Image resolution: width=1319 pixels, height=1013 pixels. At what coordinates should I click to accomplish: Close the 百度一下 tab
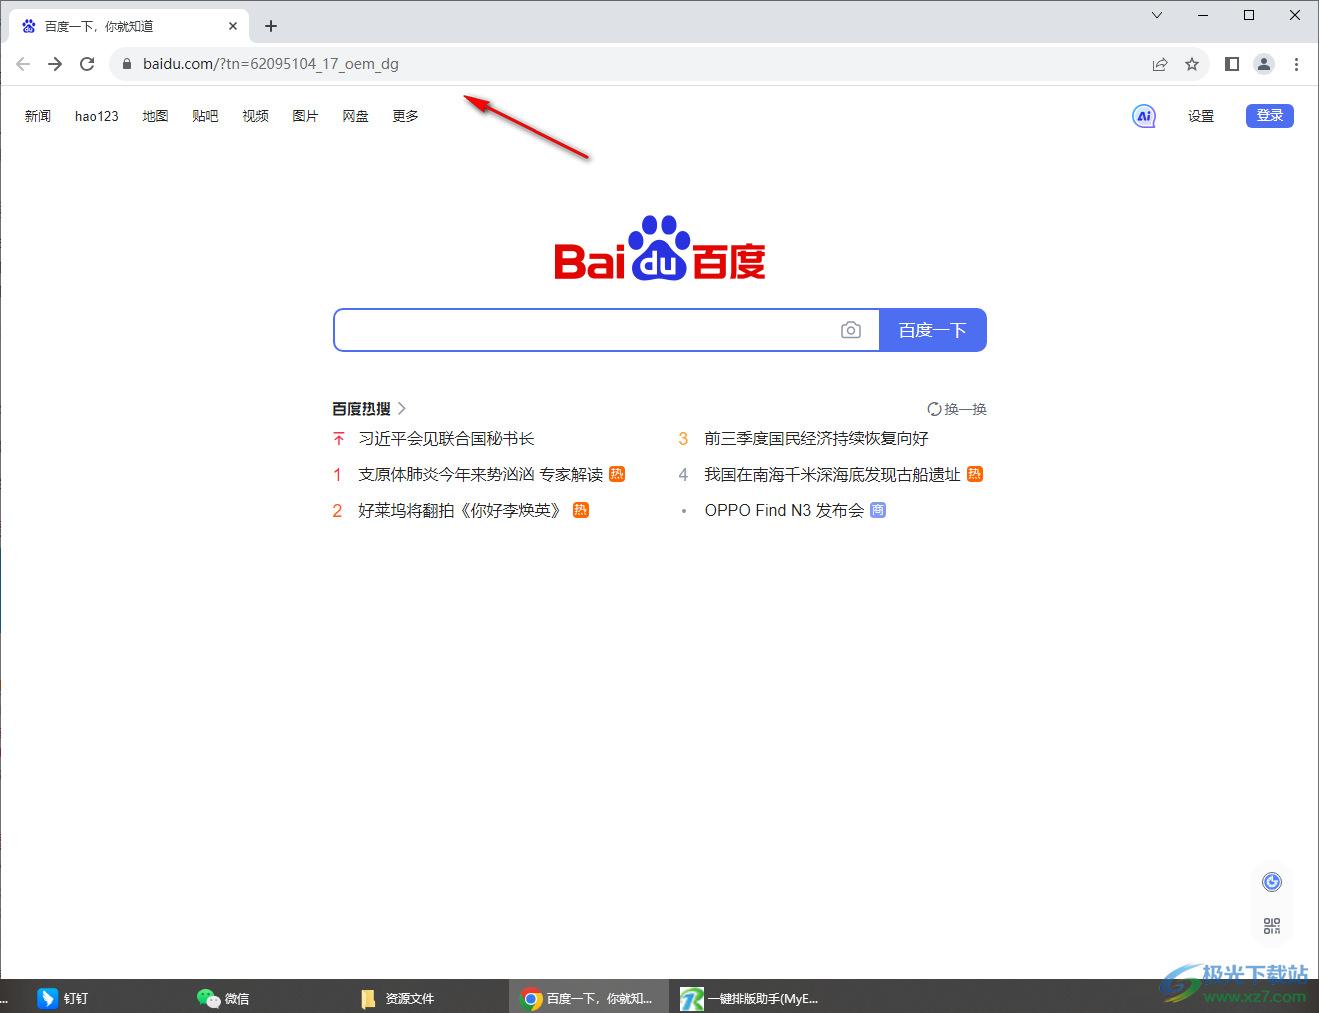pos(233,26)
